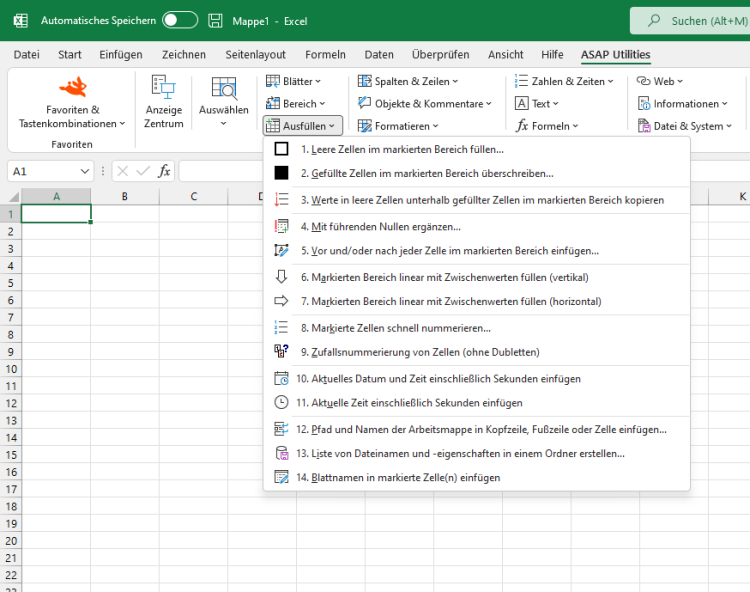
Task: Open the fx Formeln dropdown in ribbon
Action: 547,126
